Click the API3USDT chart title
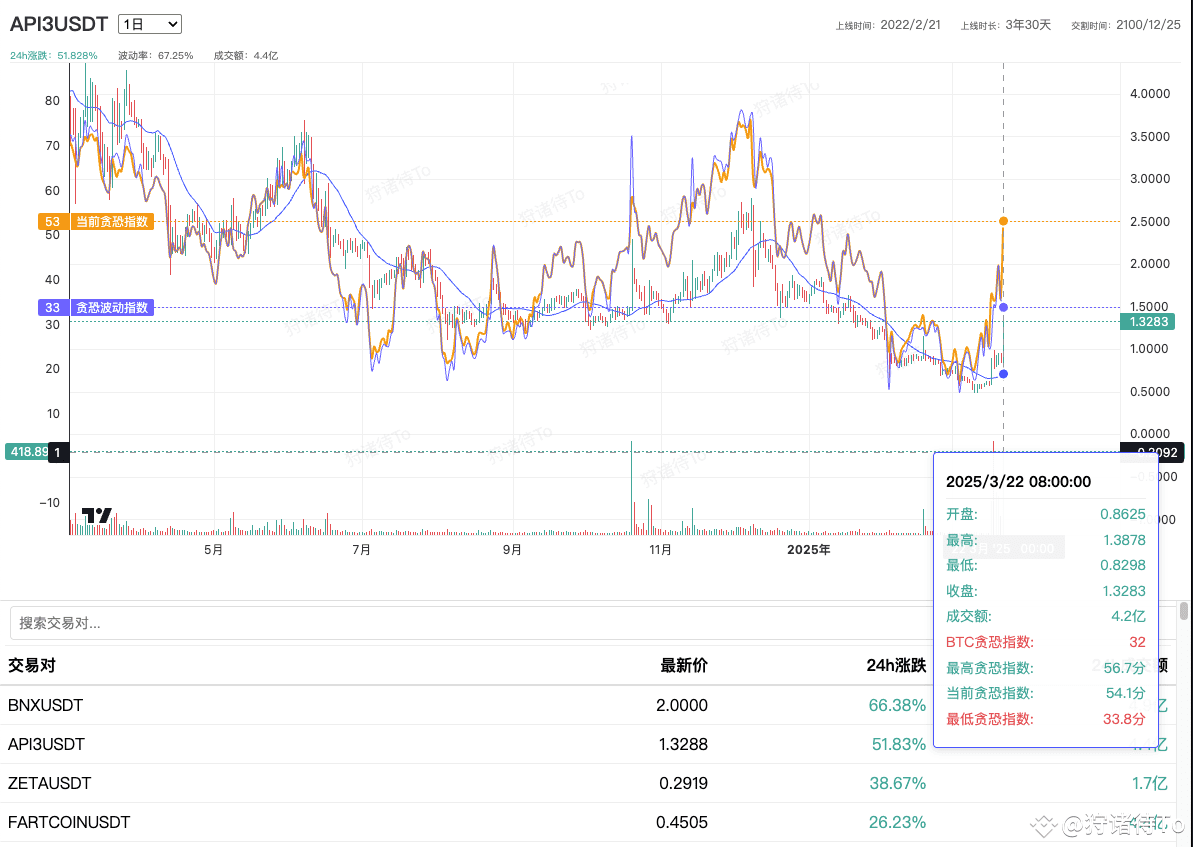The image size is (1193, 847). (x=58, y=24)
